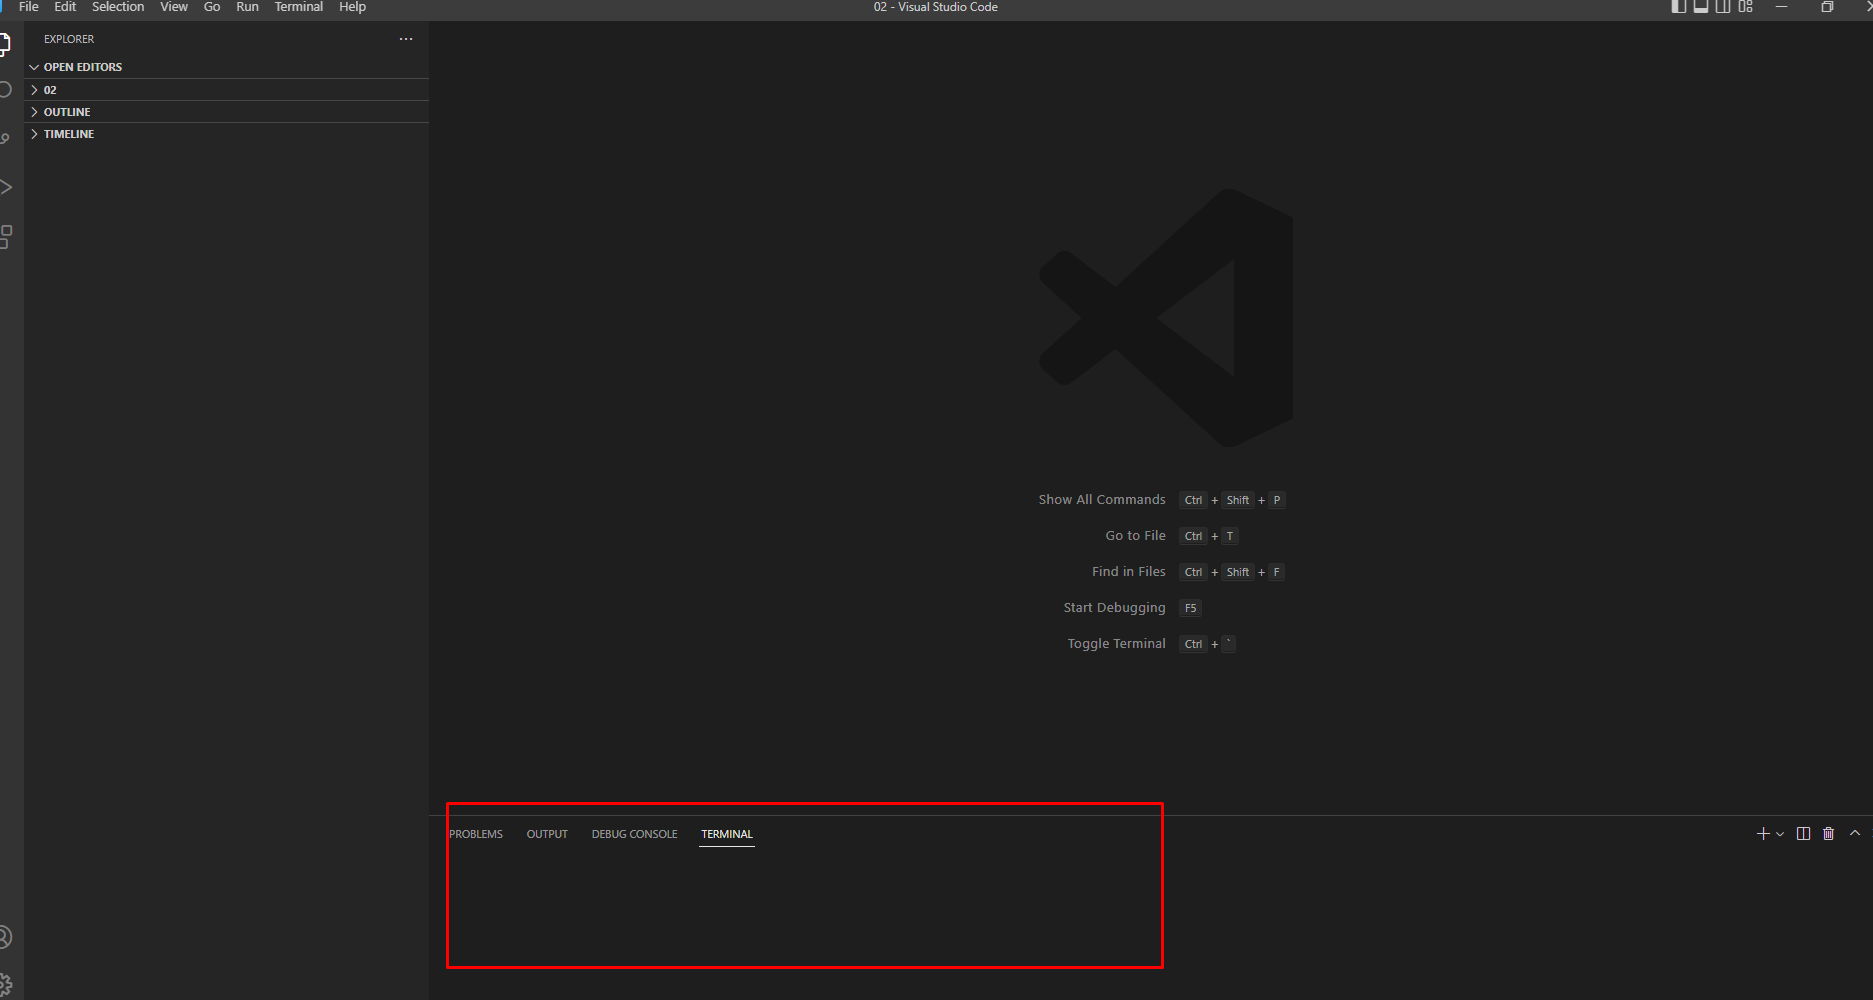Open the Accounts icon in the activity bar
Viewport: 1873px width, 1000px height.
tap(4, 937)
